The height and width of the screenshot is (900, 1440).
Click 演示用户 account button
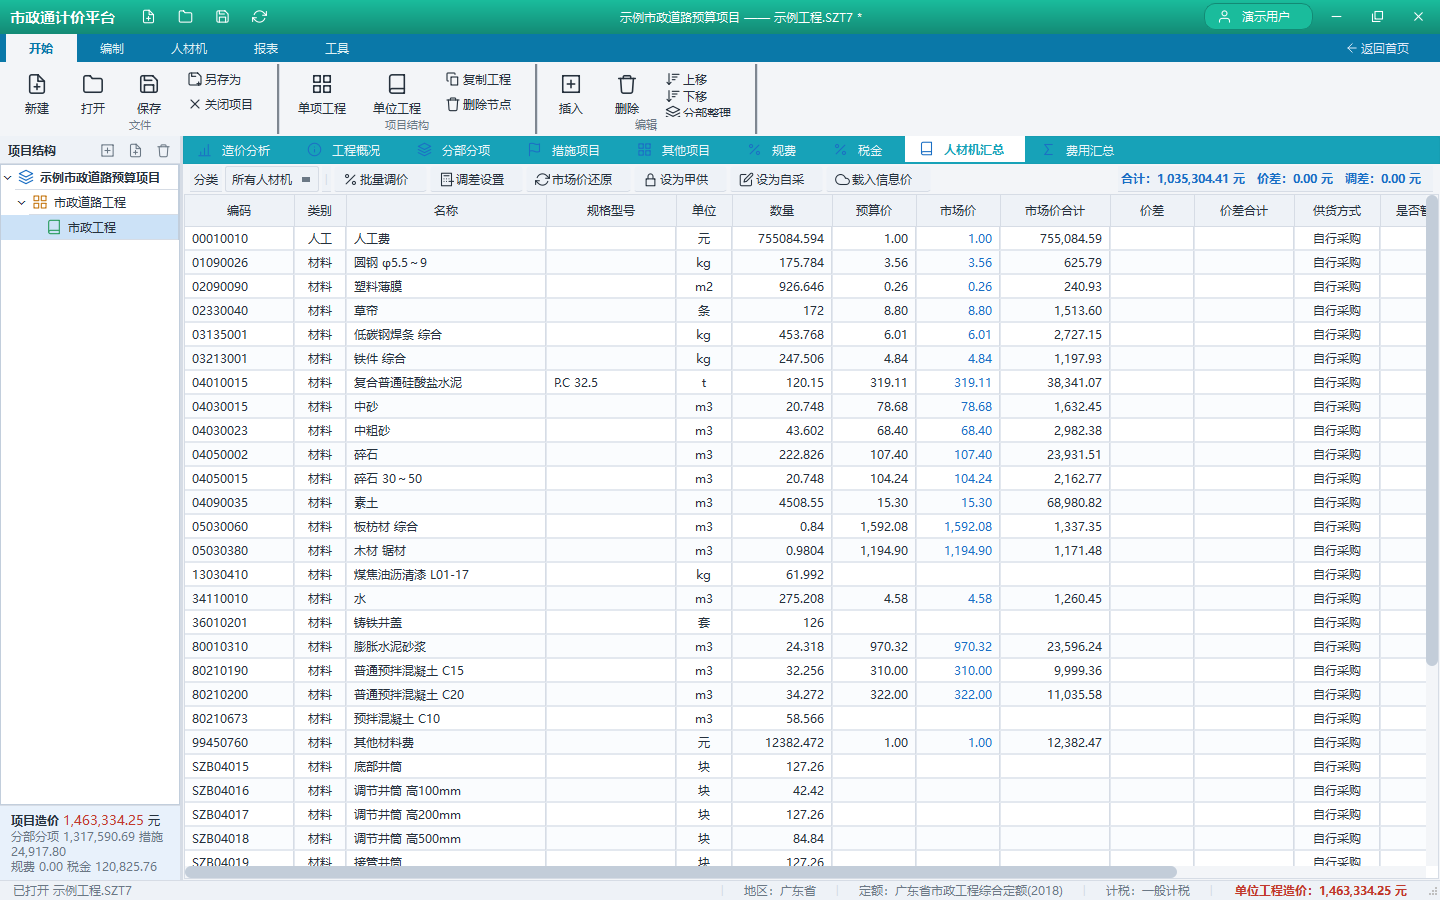click(1258, 17)
